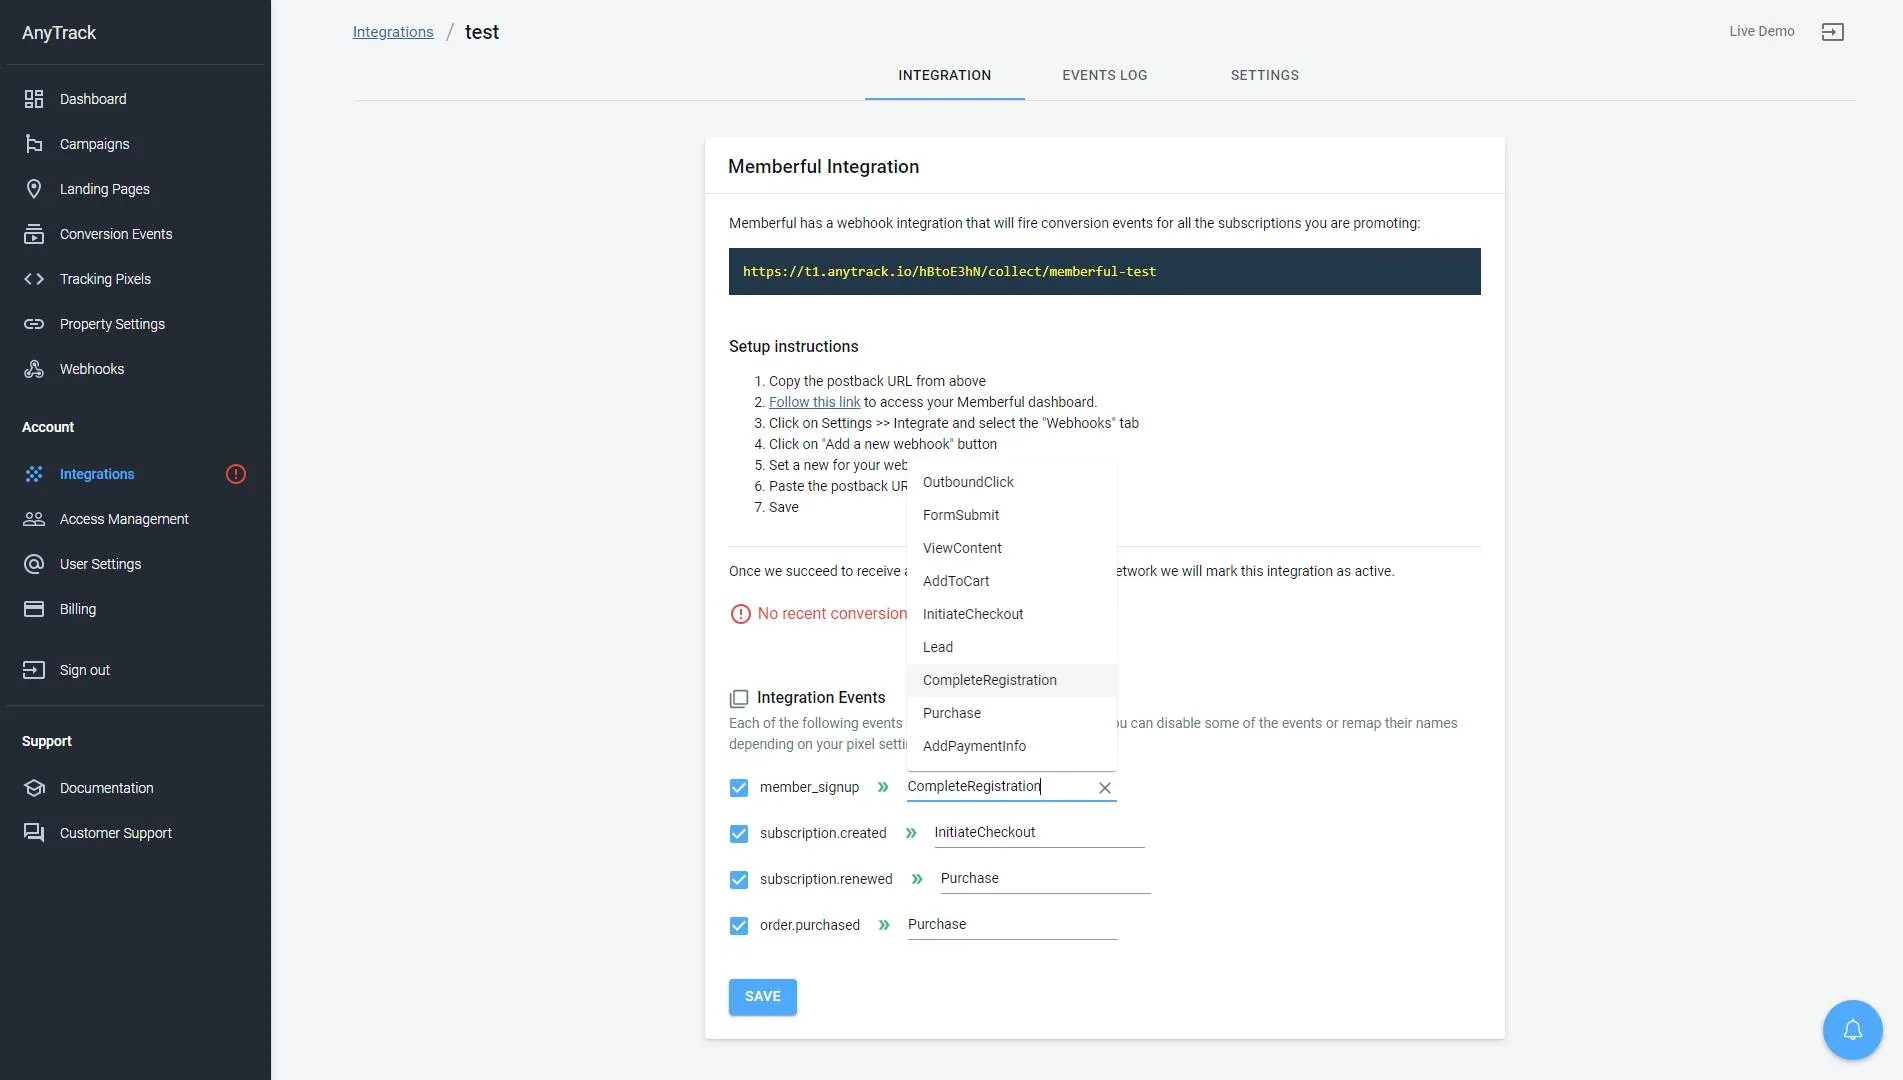
Task: Select AddToCart from dropdown list
Action: (1012, 581)
